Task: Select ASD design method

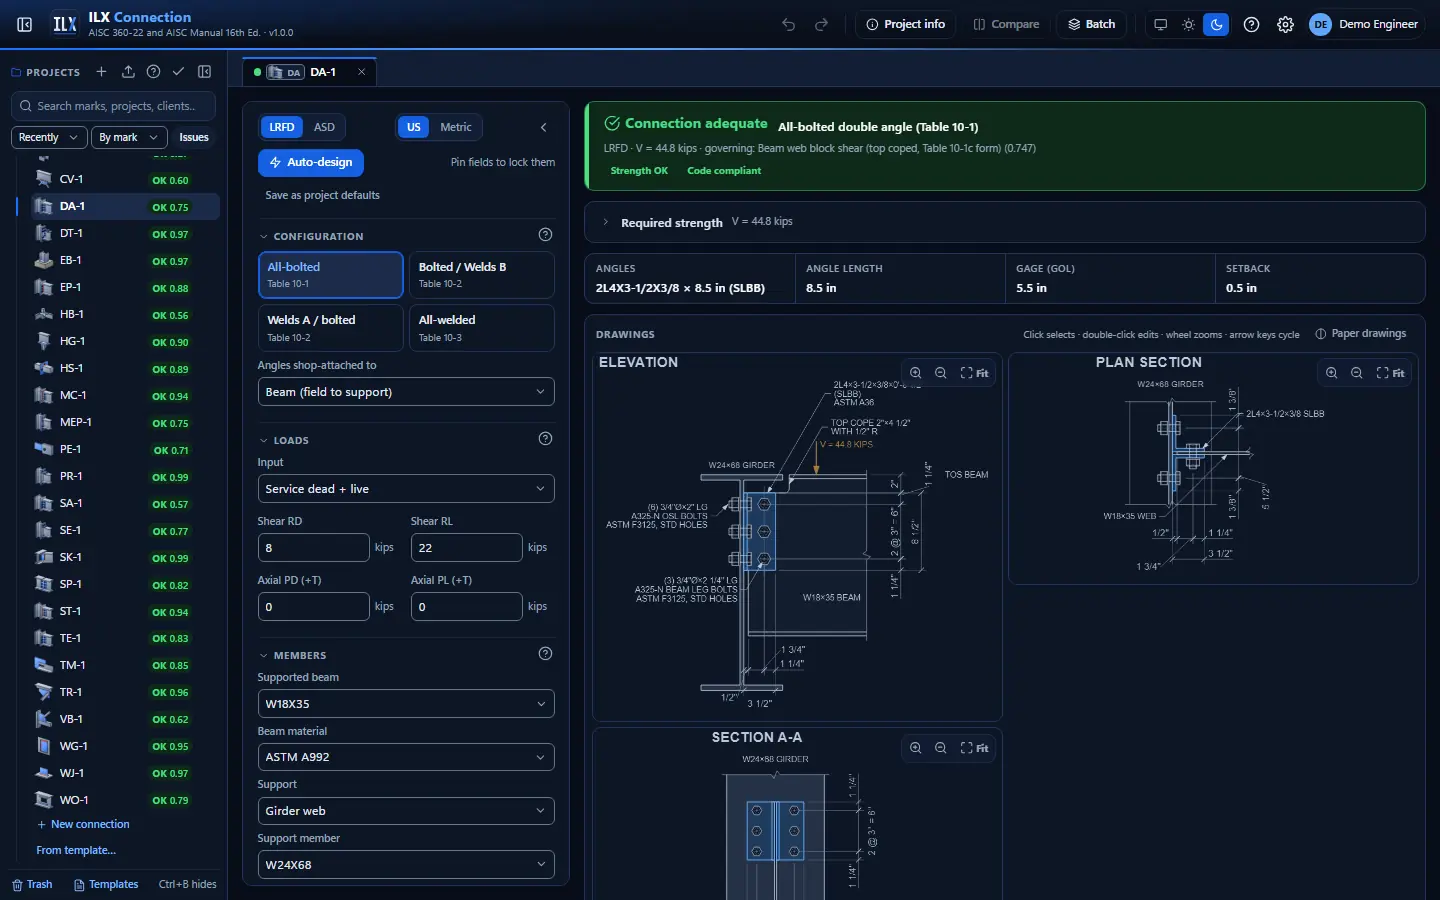Action: tap(324, 127)
